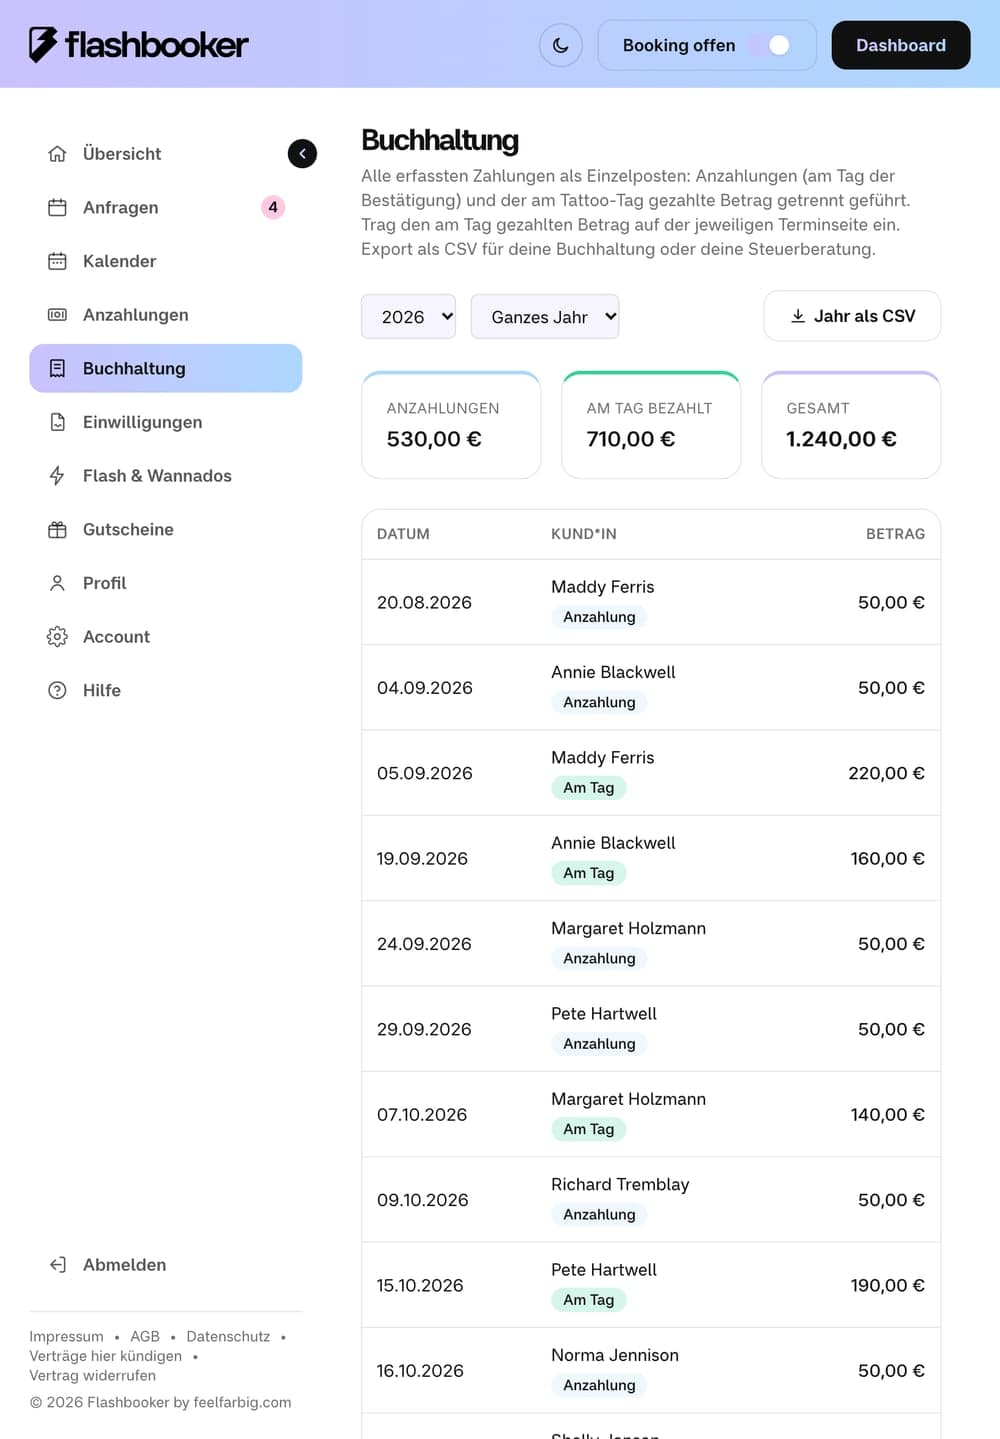Go to Profil page
1000x1439 pixels.
tap(166, 583)
